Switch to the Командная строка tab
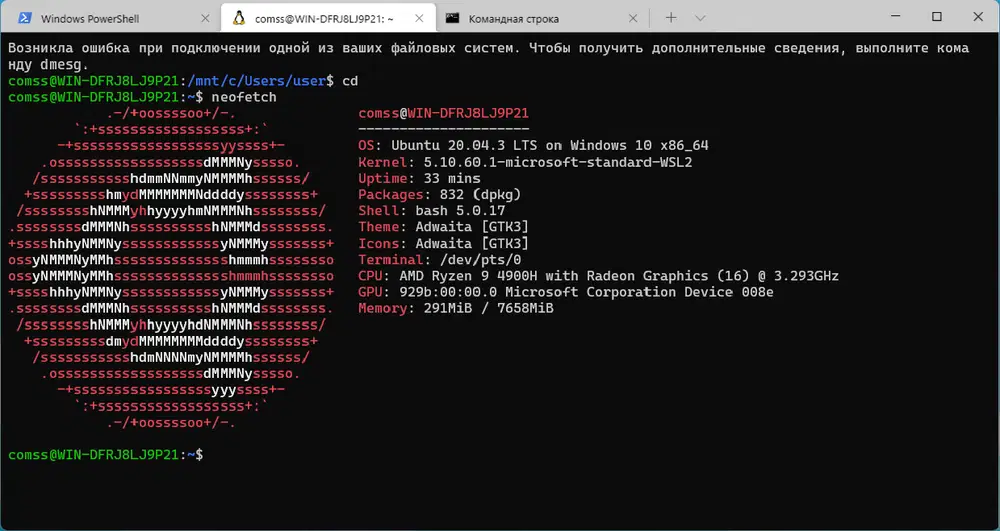 click(542, 18)
